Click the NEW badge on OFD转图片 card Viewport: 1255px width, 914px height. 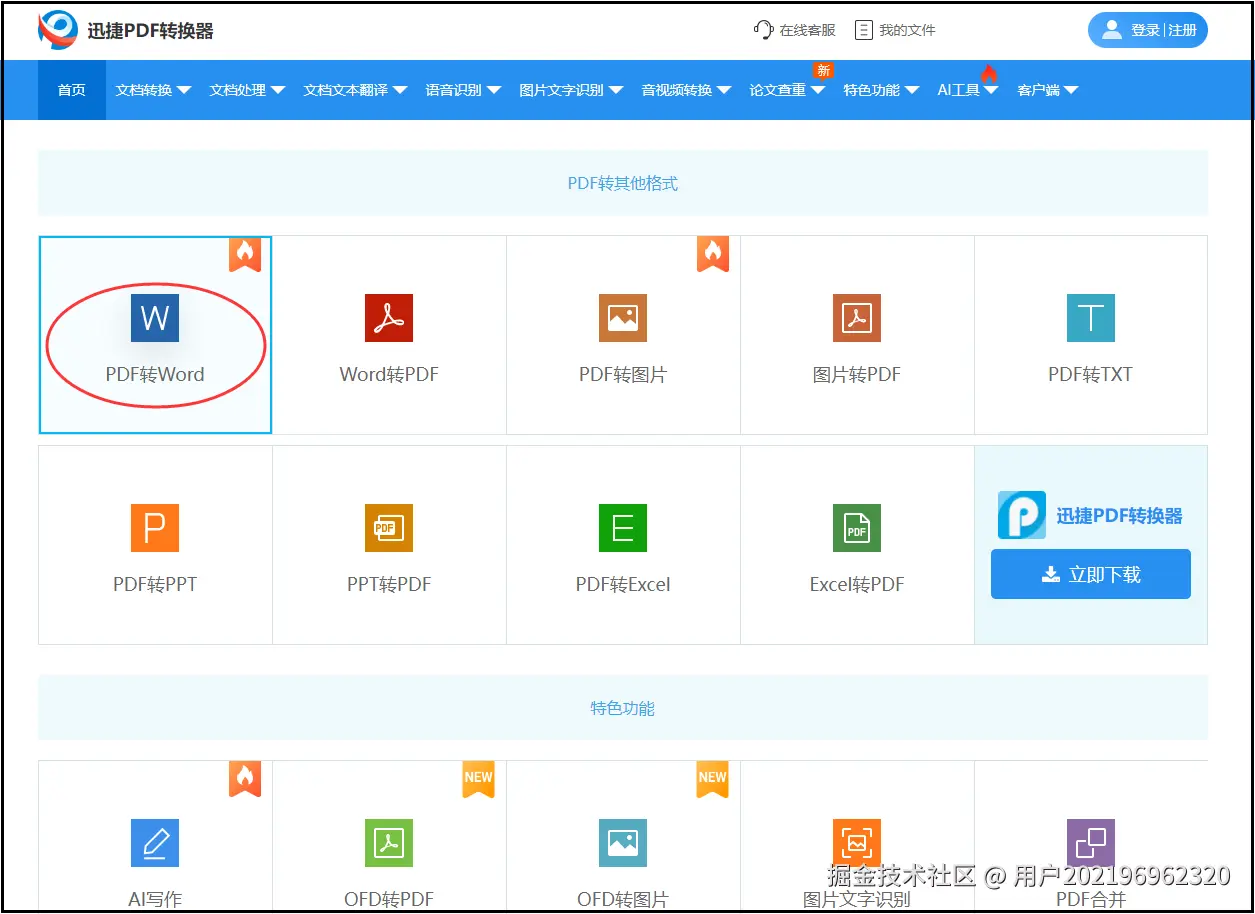point(713,779)
